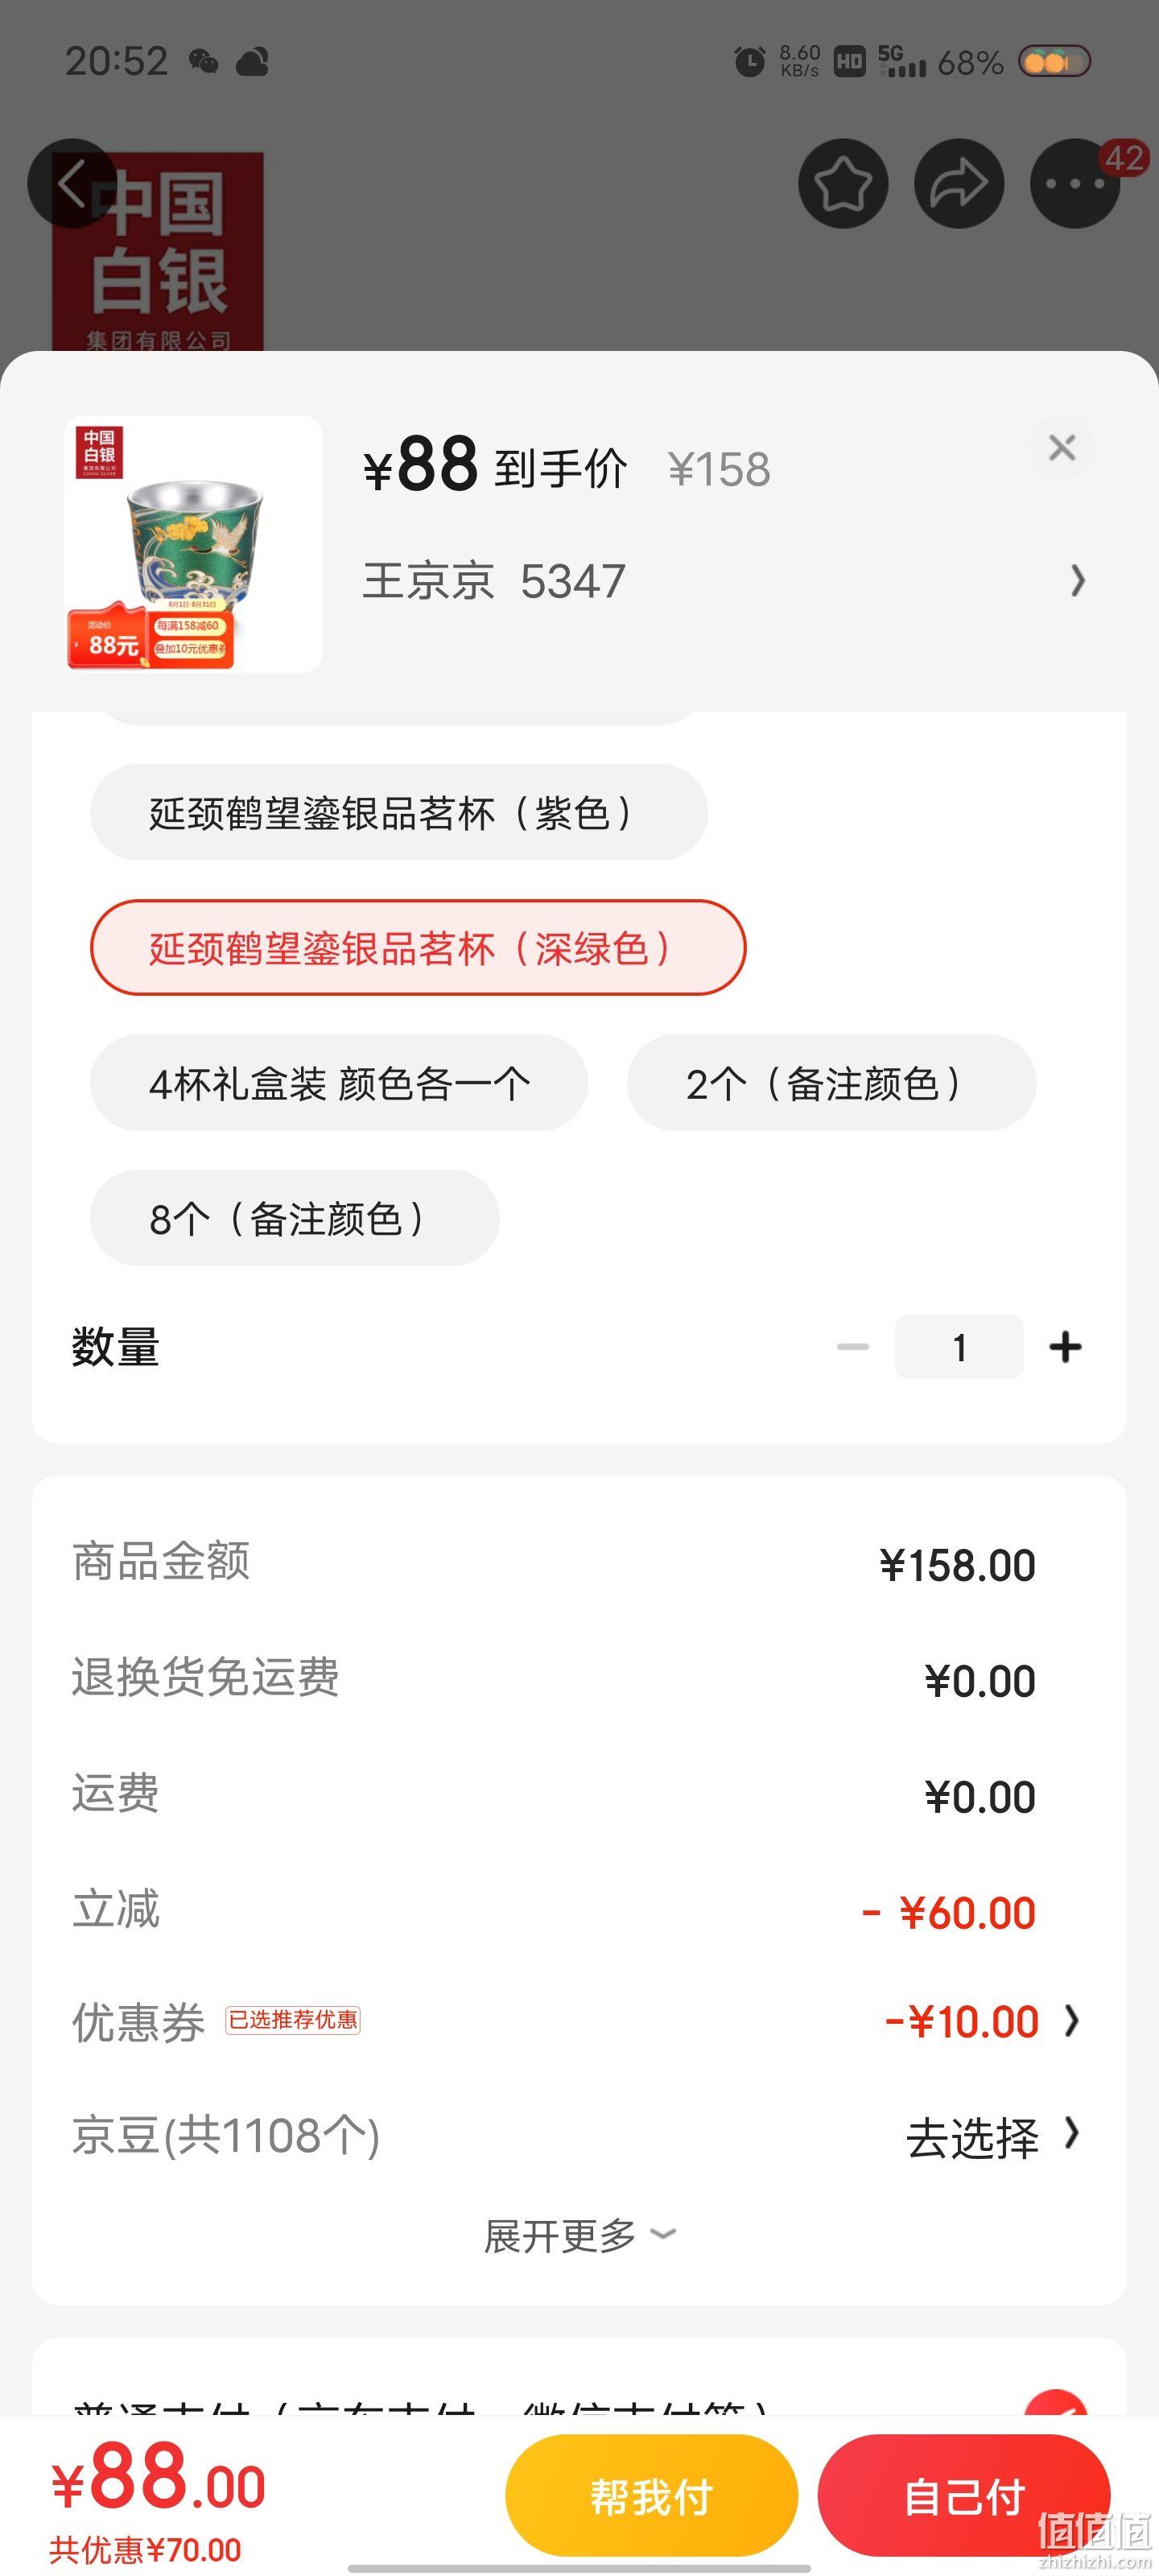1159x2576 pixels.
Task: Open the share arrow icon
Action: coord(959,183)
